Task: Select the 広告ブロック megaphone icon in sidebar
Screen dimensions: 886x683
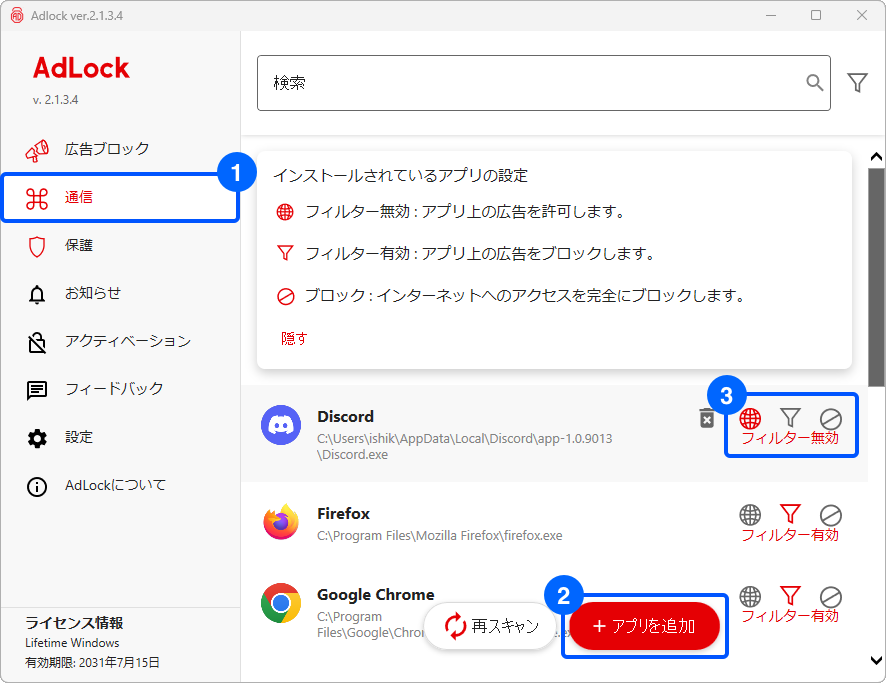Action: [38, 148]
